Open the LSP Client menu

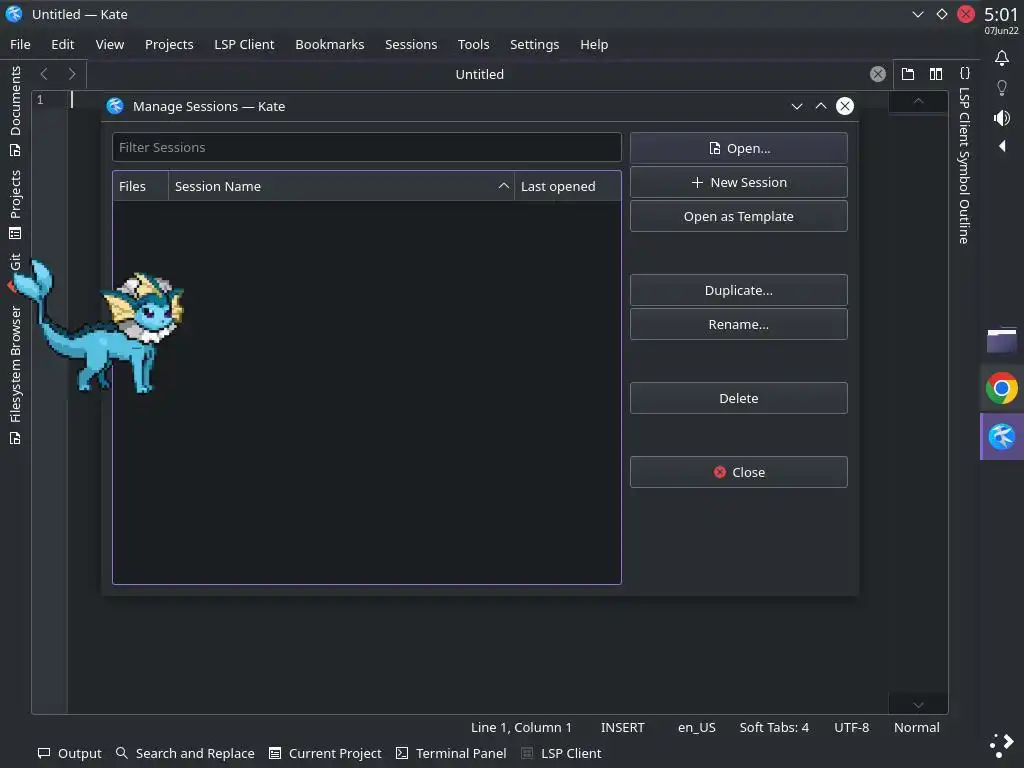click(x=244, y=44)
